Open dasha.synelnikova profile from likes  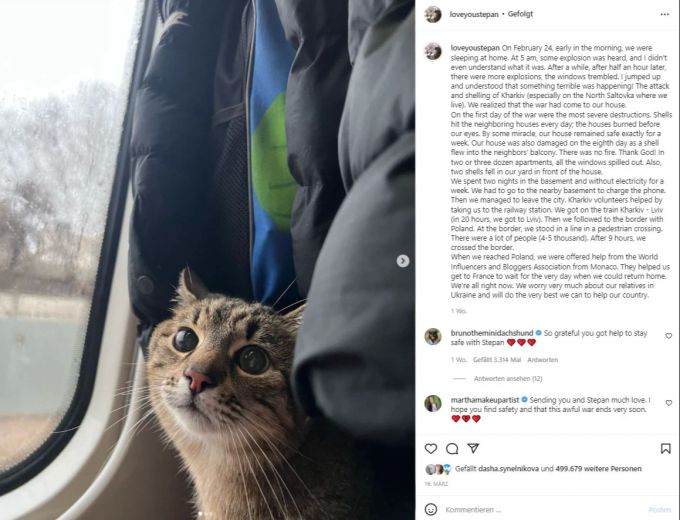tap(509, 468)
